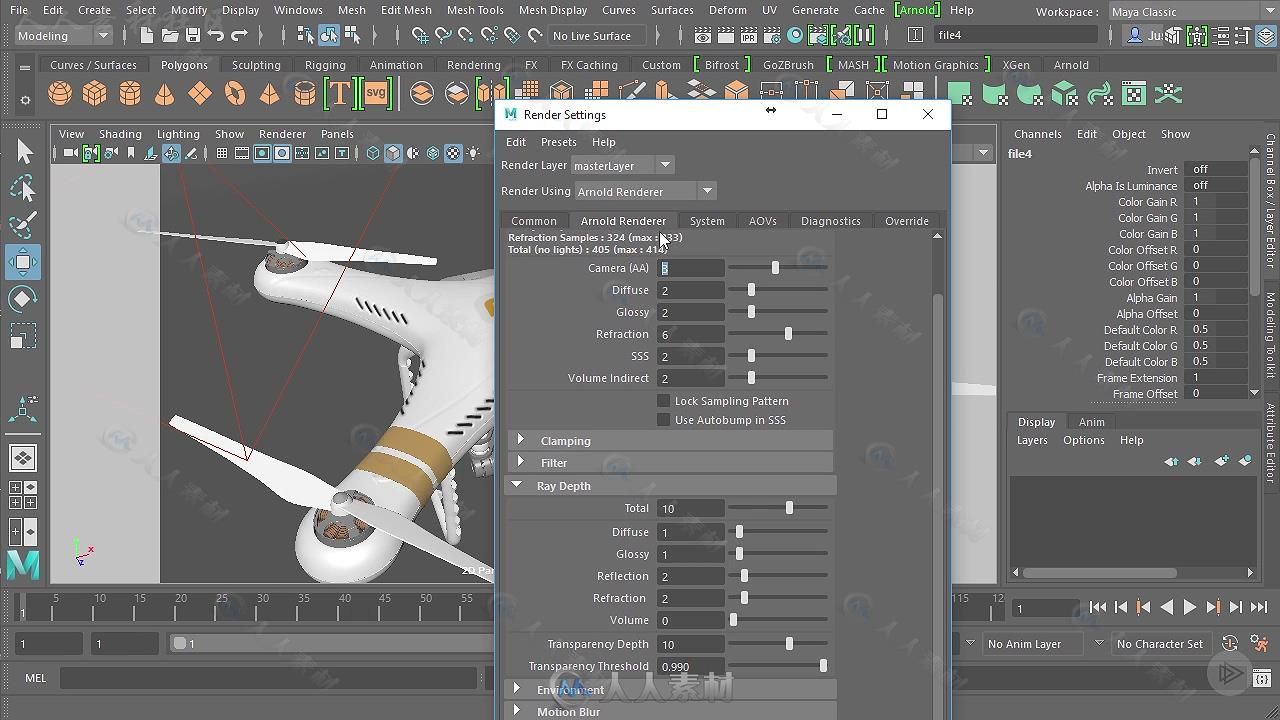Select the Scale tool in toolbox

[x=23, y=336]
